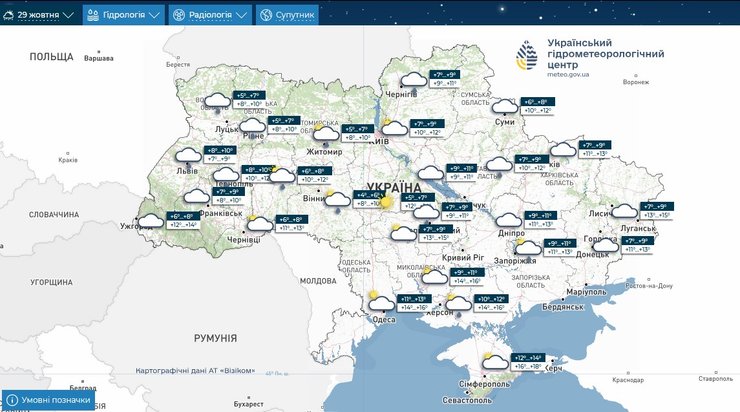Click Ужгород temperature label +6°...+8°
This screenshot has width=740, height=412.
(x=183, y=217)
